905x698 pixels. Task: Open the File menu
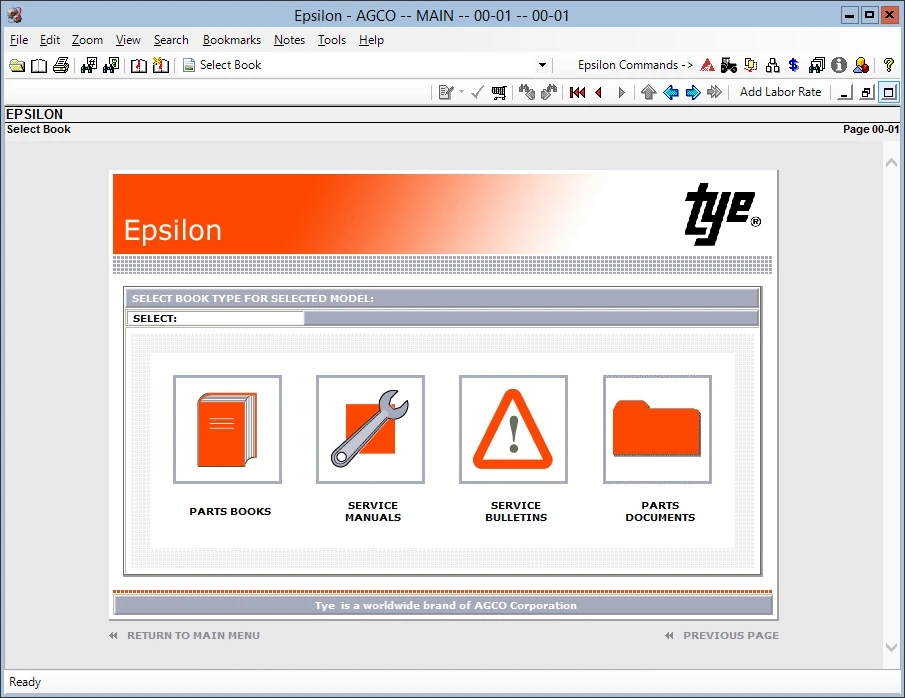point(19,40)
